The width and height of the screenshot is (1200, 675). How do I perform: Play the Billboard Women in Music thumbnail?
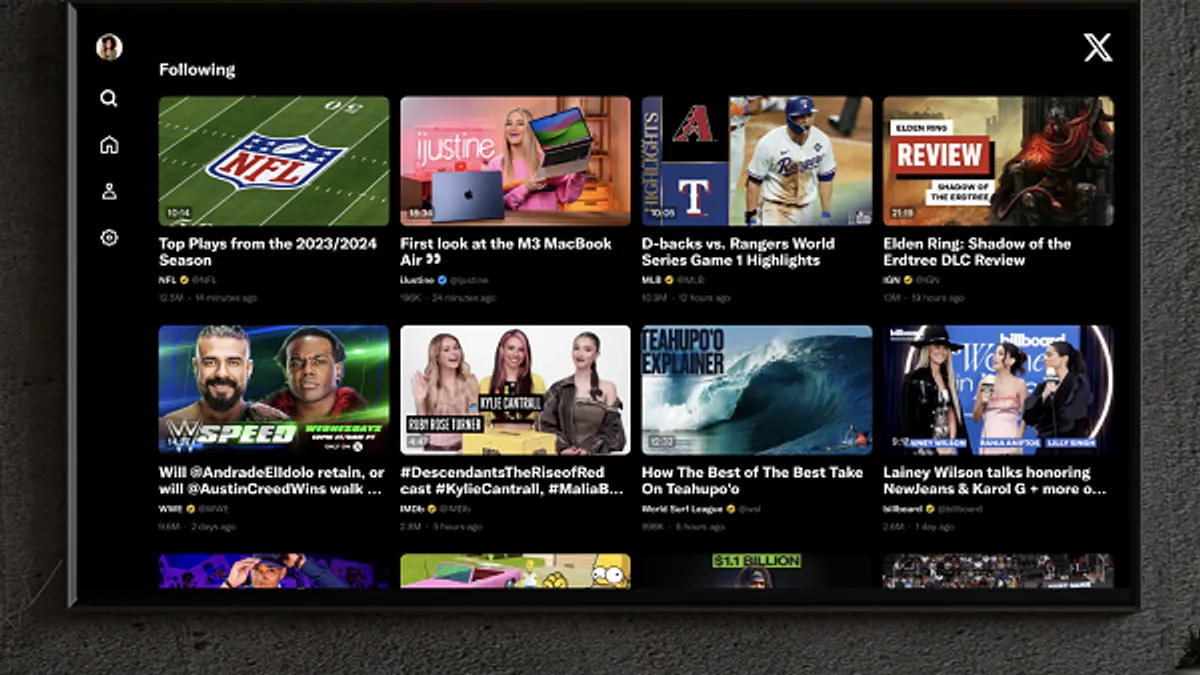point(998,390)
